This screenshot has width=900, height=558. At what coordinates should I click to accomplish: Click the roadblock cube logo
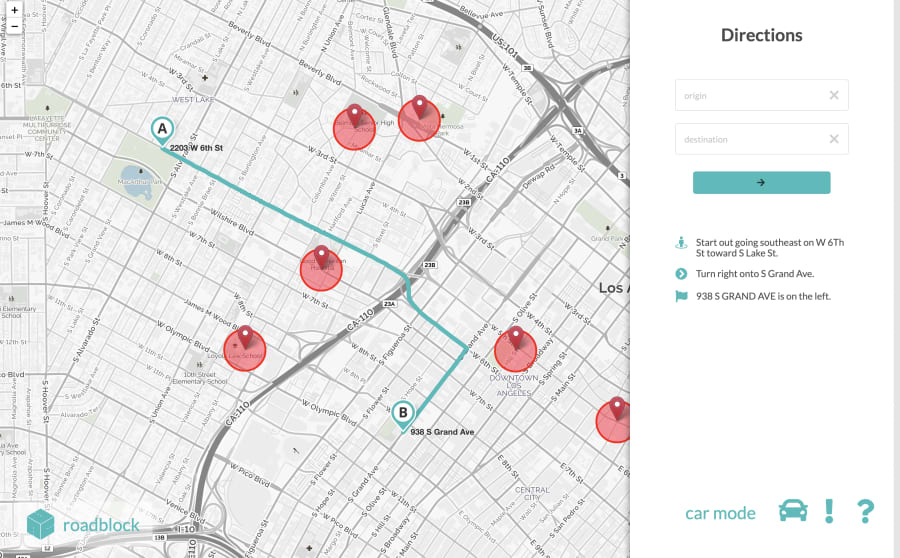[x=40, y=524]
